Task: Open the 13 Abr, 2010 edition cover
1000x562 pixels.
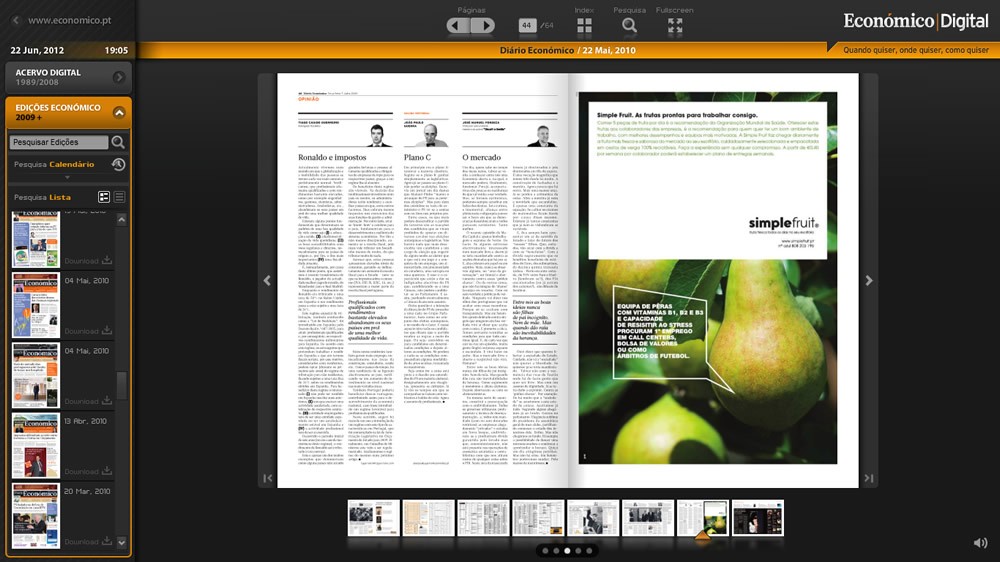Action: point(36,445)
